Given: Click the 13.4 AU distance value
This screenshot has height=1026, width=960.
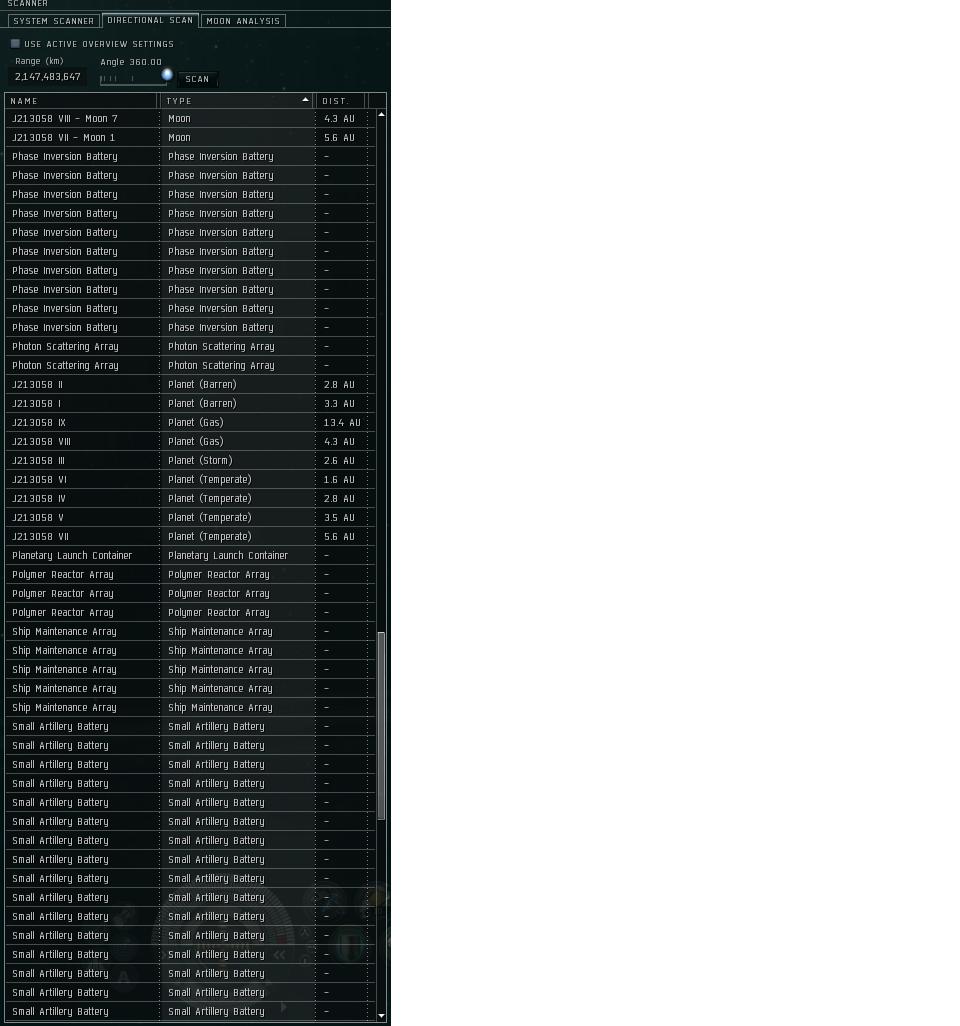Looking at the screenshot, I should point(342,423).
